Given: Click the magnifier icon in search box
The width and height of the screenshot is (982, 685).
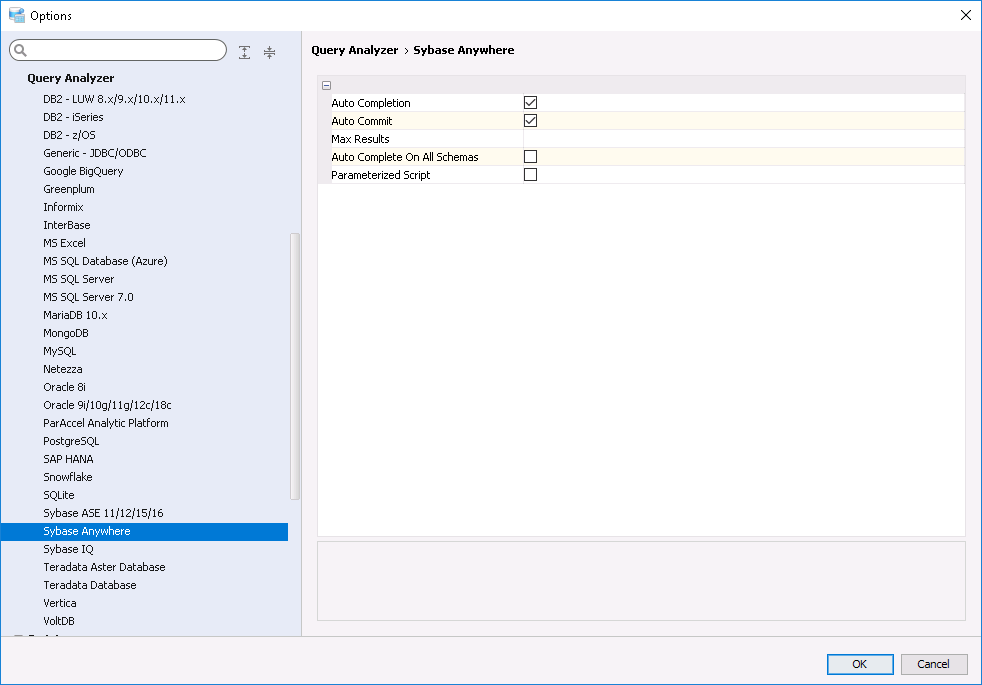Looking at the screenshot, I should click(21, 51).
